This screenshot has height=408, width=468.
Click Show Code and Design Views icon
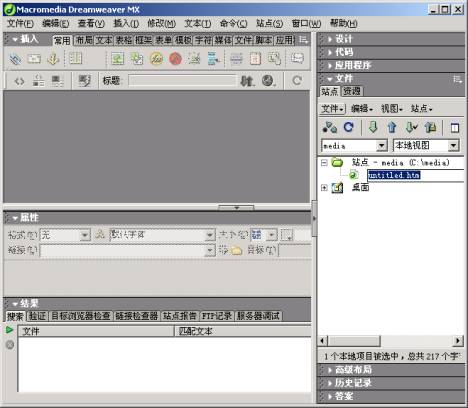coord(38,81)
